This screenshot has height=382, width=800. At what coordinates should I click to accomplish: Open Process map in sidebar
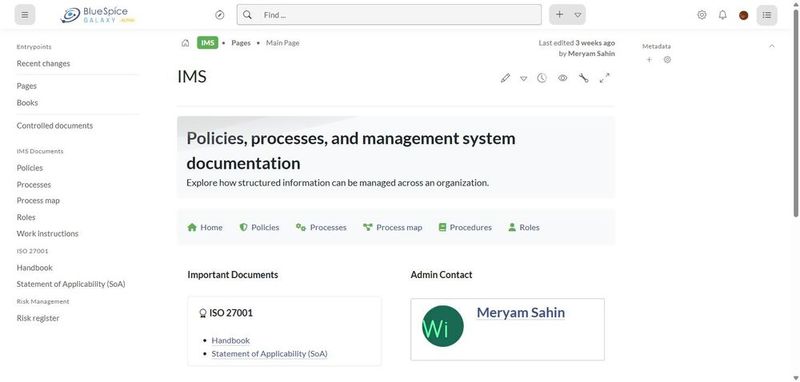38,200
